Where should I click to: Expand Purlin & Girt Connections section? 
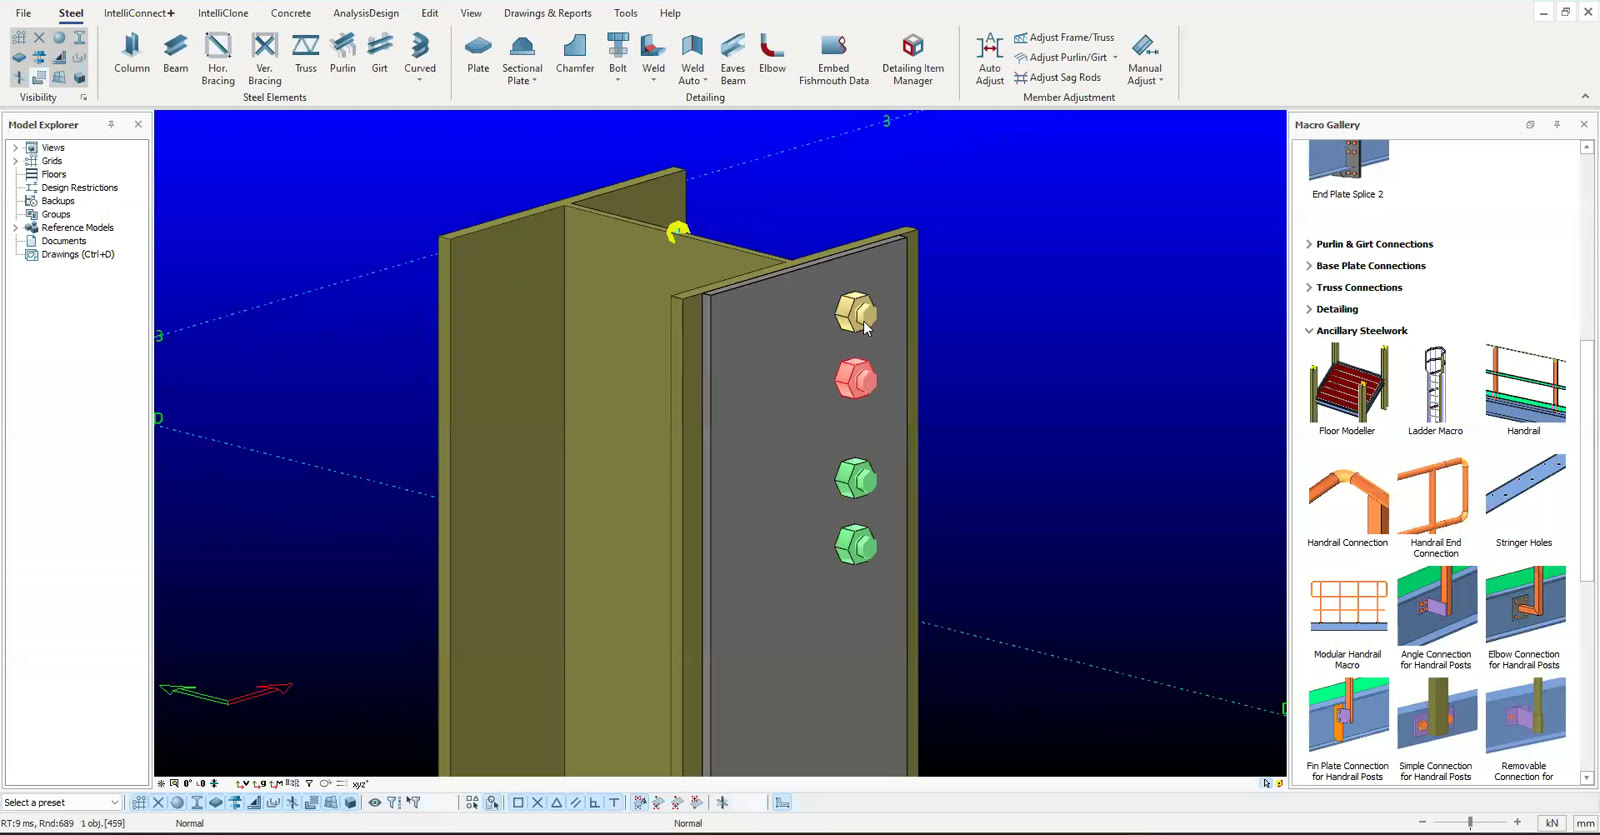[1309, 244]
